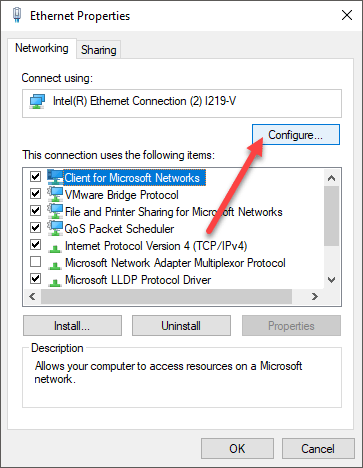Enable Microsoft Network Adapter Multiplexor Protocol checkbox
This screenshot has height=468, width=363.
(35, 262)
